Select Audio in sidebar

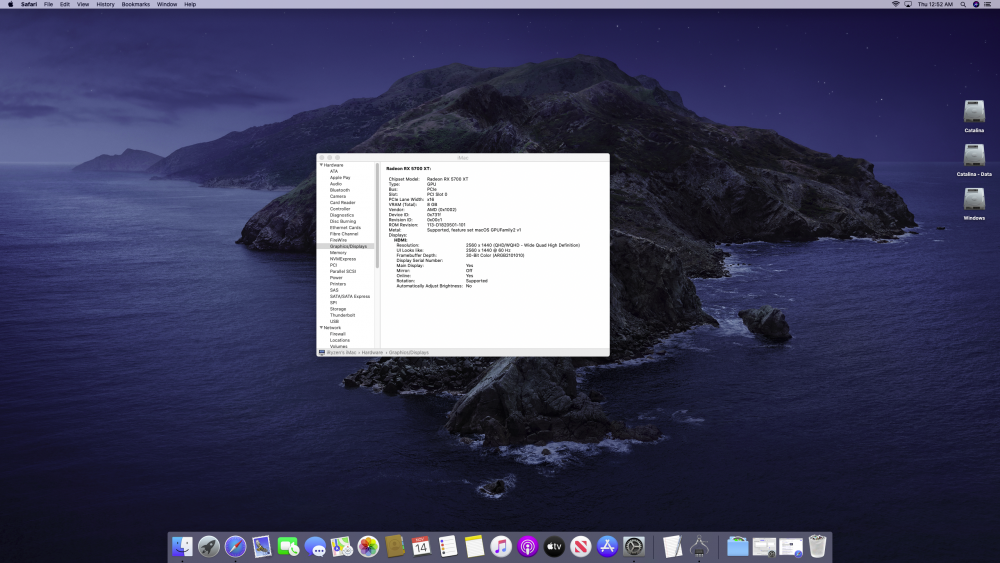335,184
